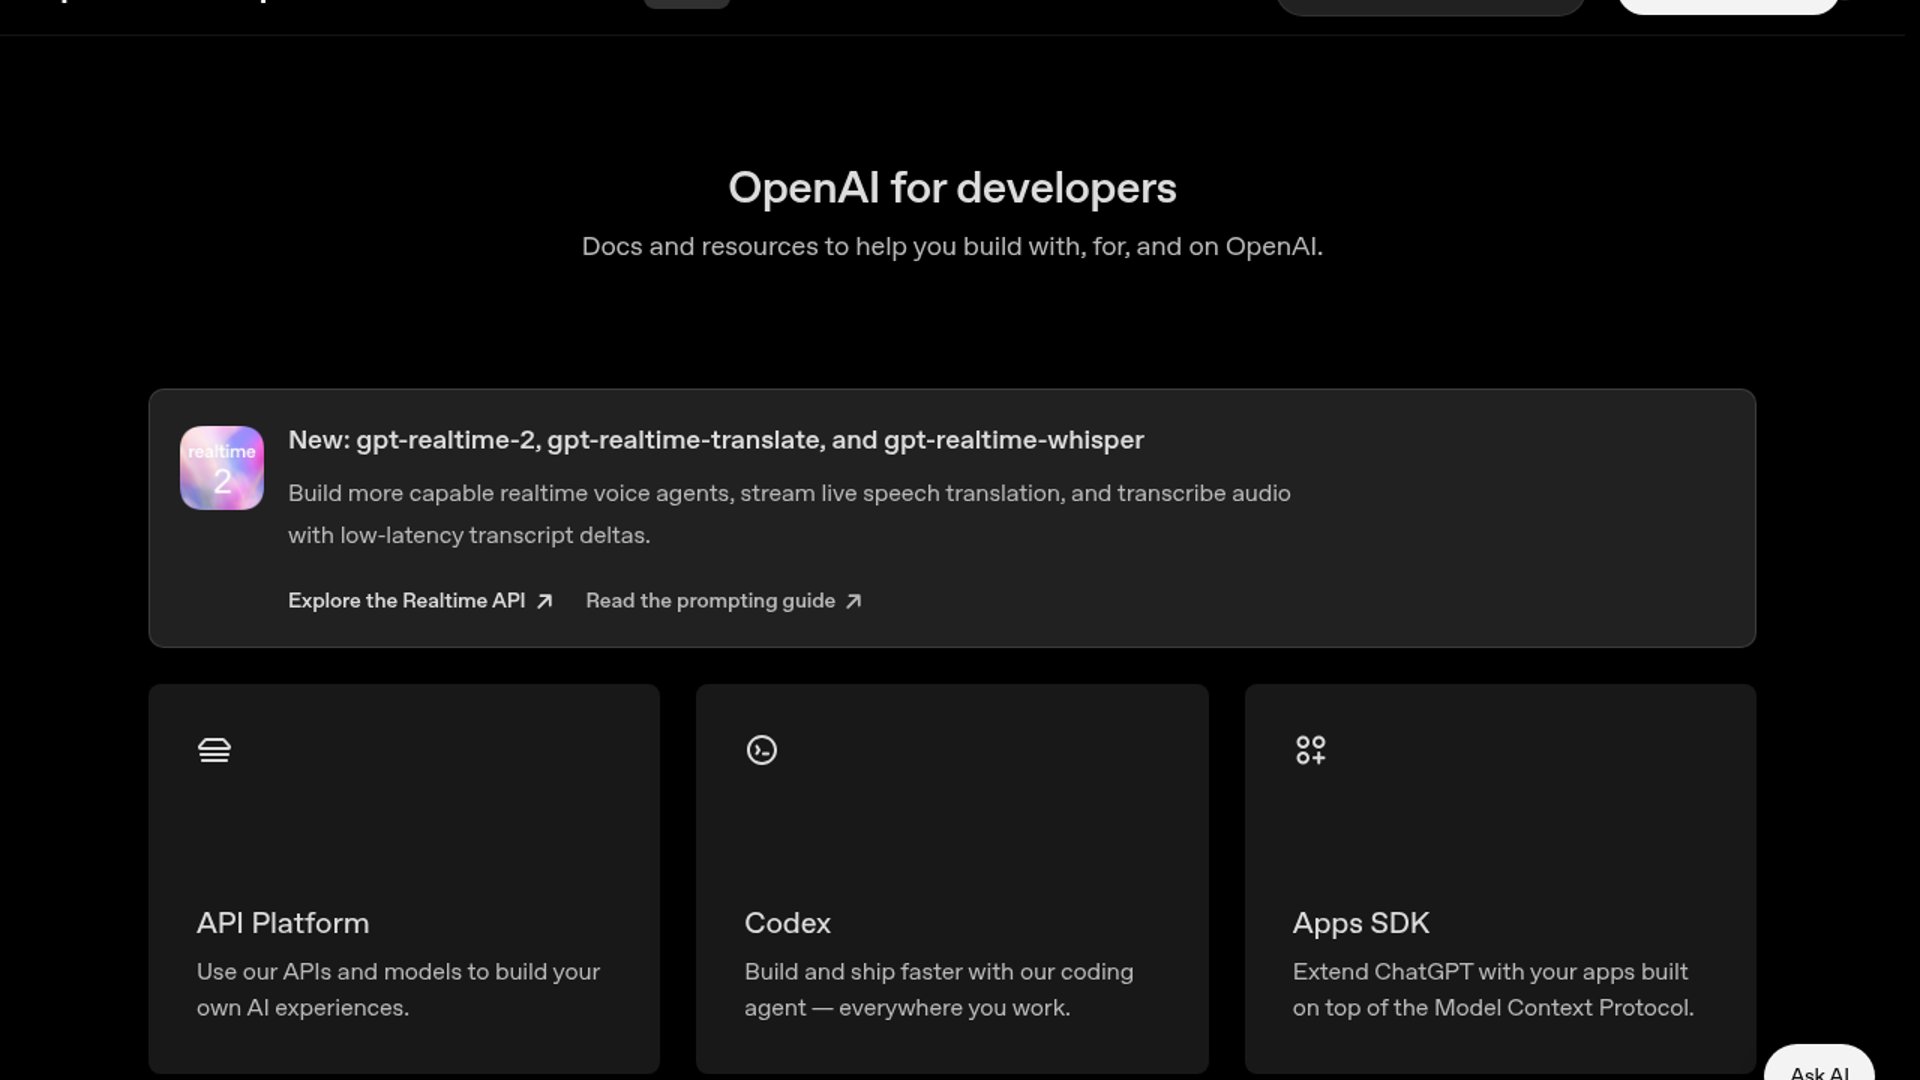This screenshot has width=1920, height=1080.
Task: Click the gpt-realtime-2 announcement headline
Action: (x=716, y=440)
